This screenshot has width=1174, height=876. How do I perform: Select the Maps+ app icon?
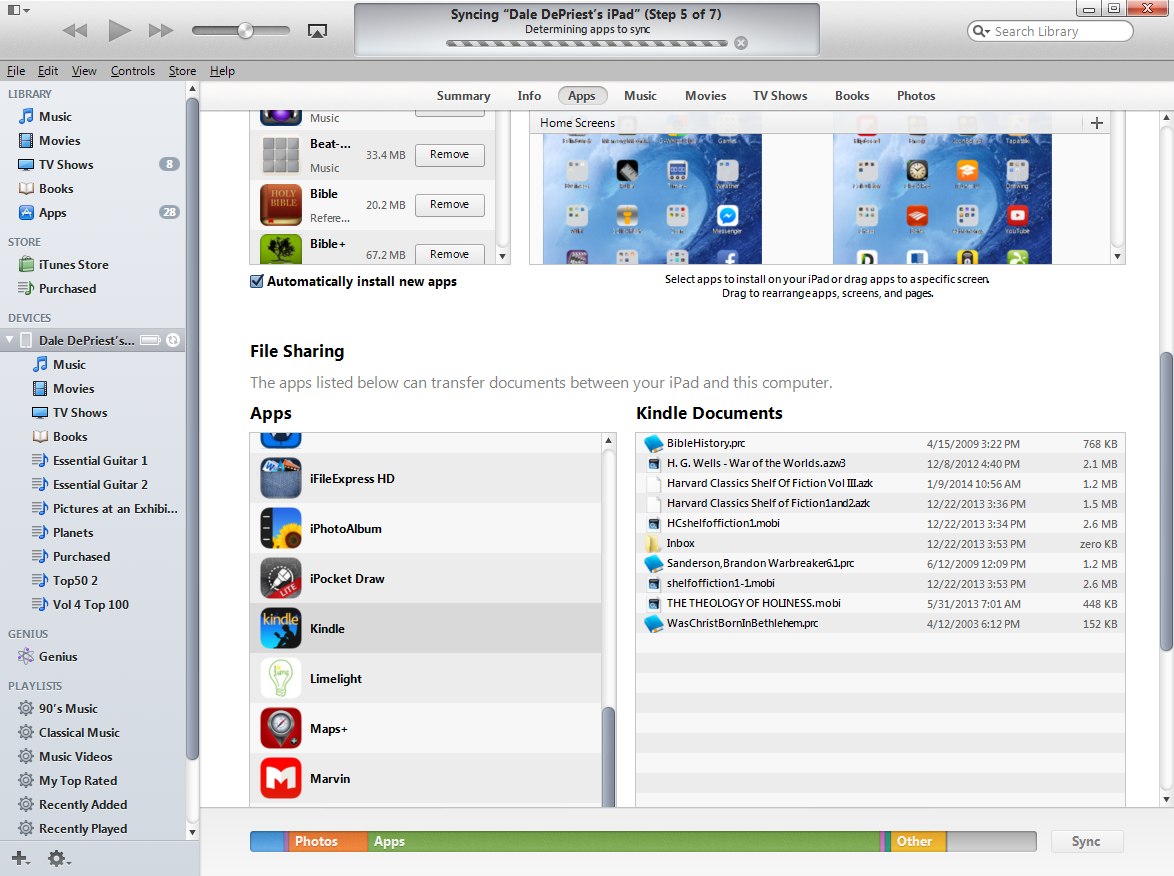281,728
